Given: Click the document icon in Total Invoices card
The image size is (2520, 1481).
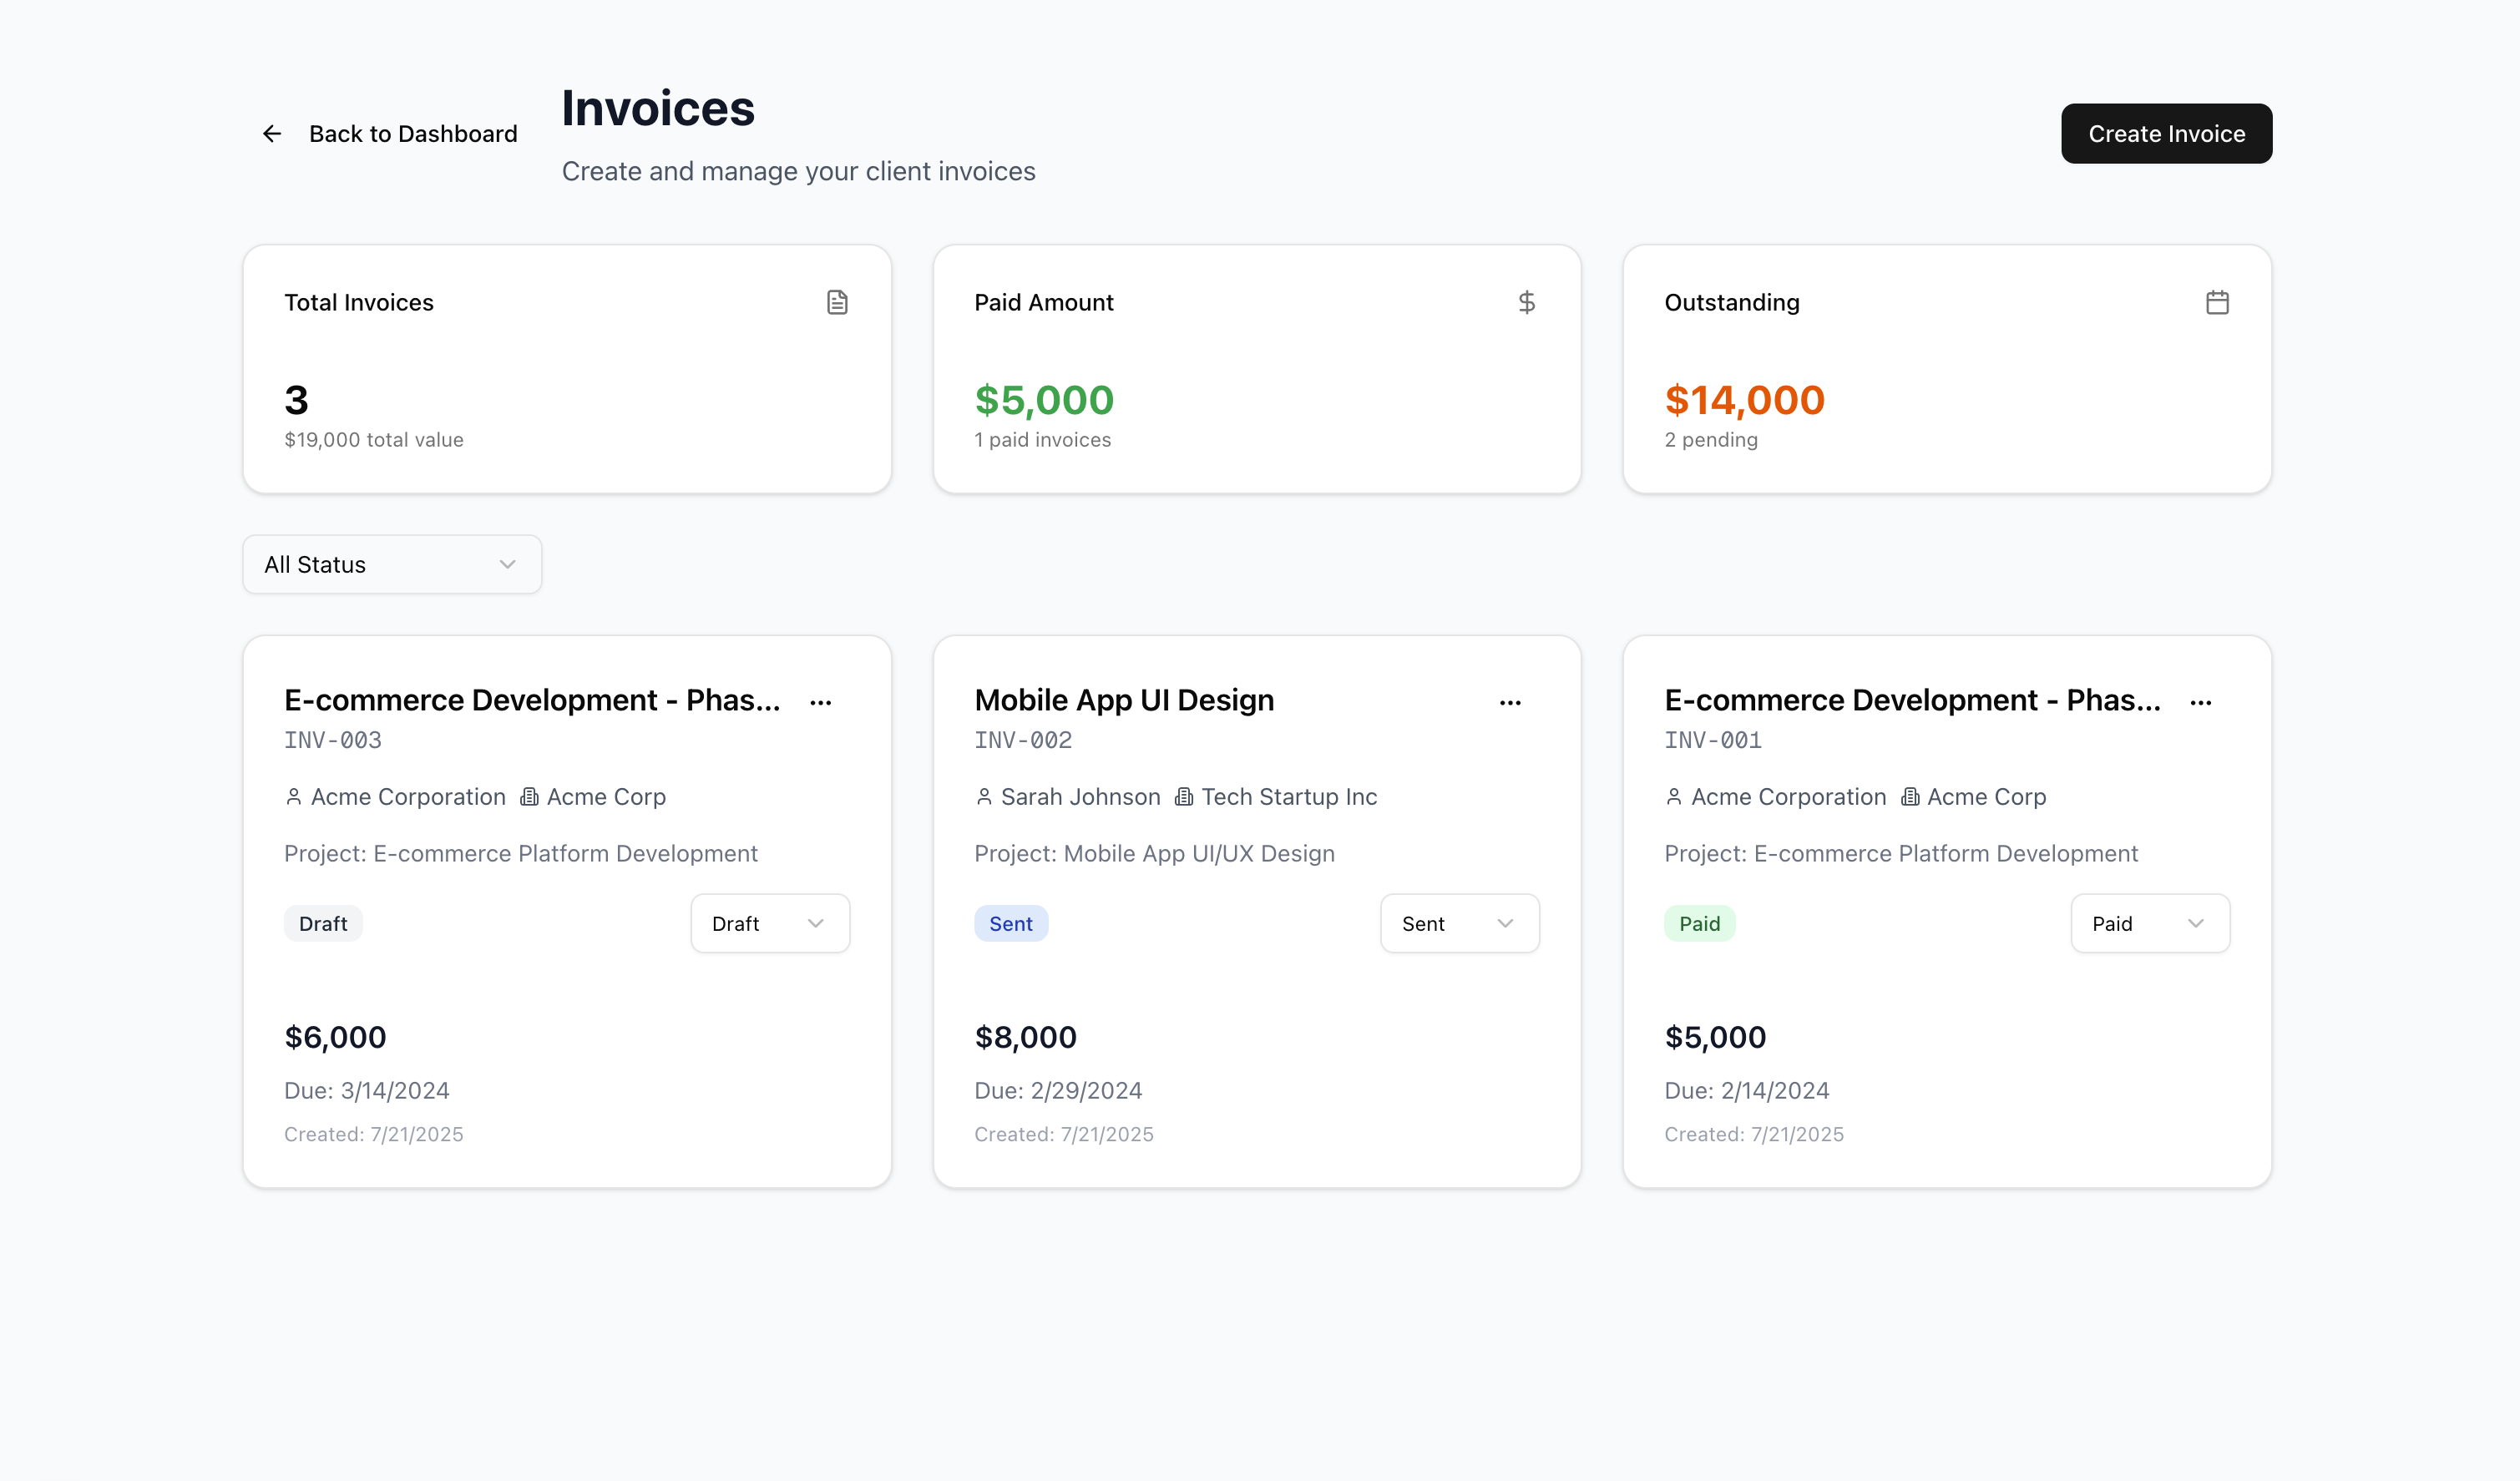Looking at the screenshot, I should pyautogui.click(x=837, y=302).
